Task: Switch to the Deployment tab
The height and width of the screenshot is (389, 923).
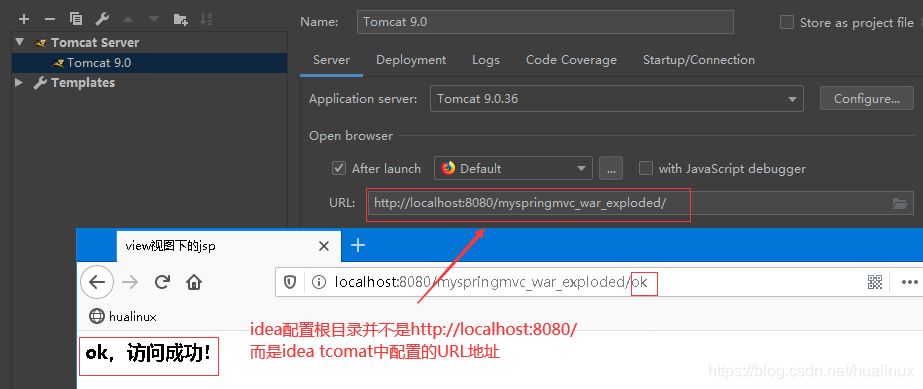Action: 411,60
